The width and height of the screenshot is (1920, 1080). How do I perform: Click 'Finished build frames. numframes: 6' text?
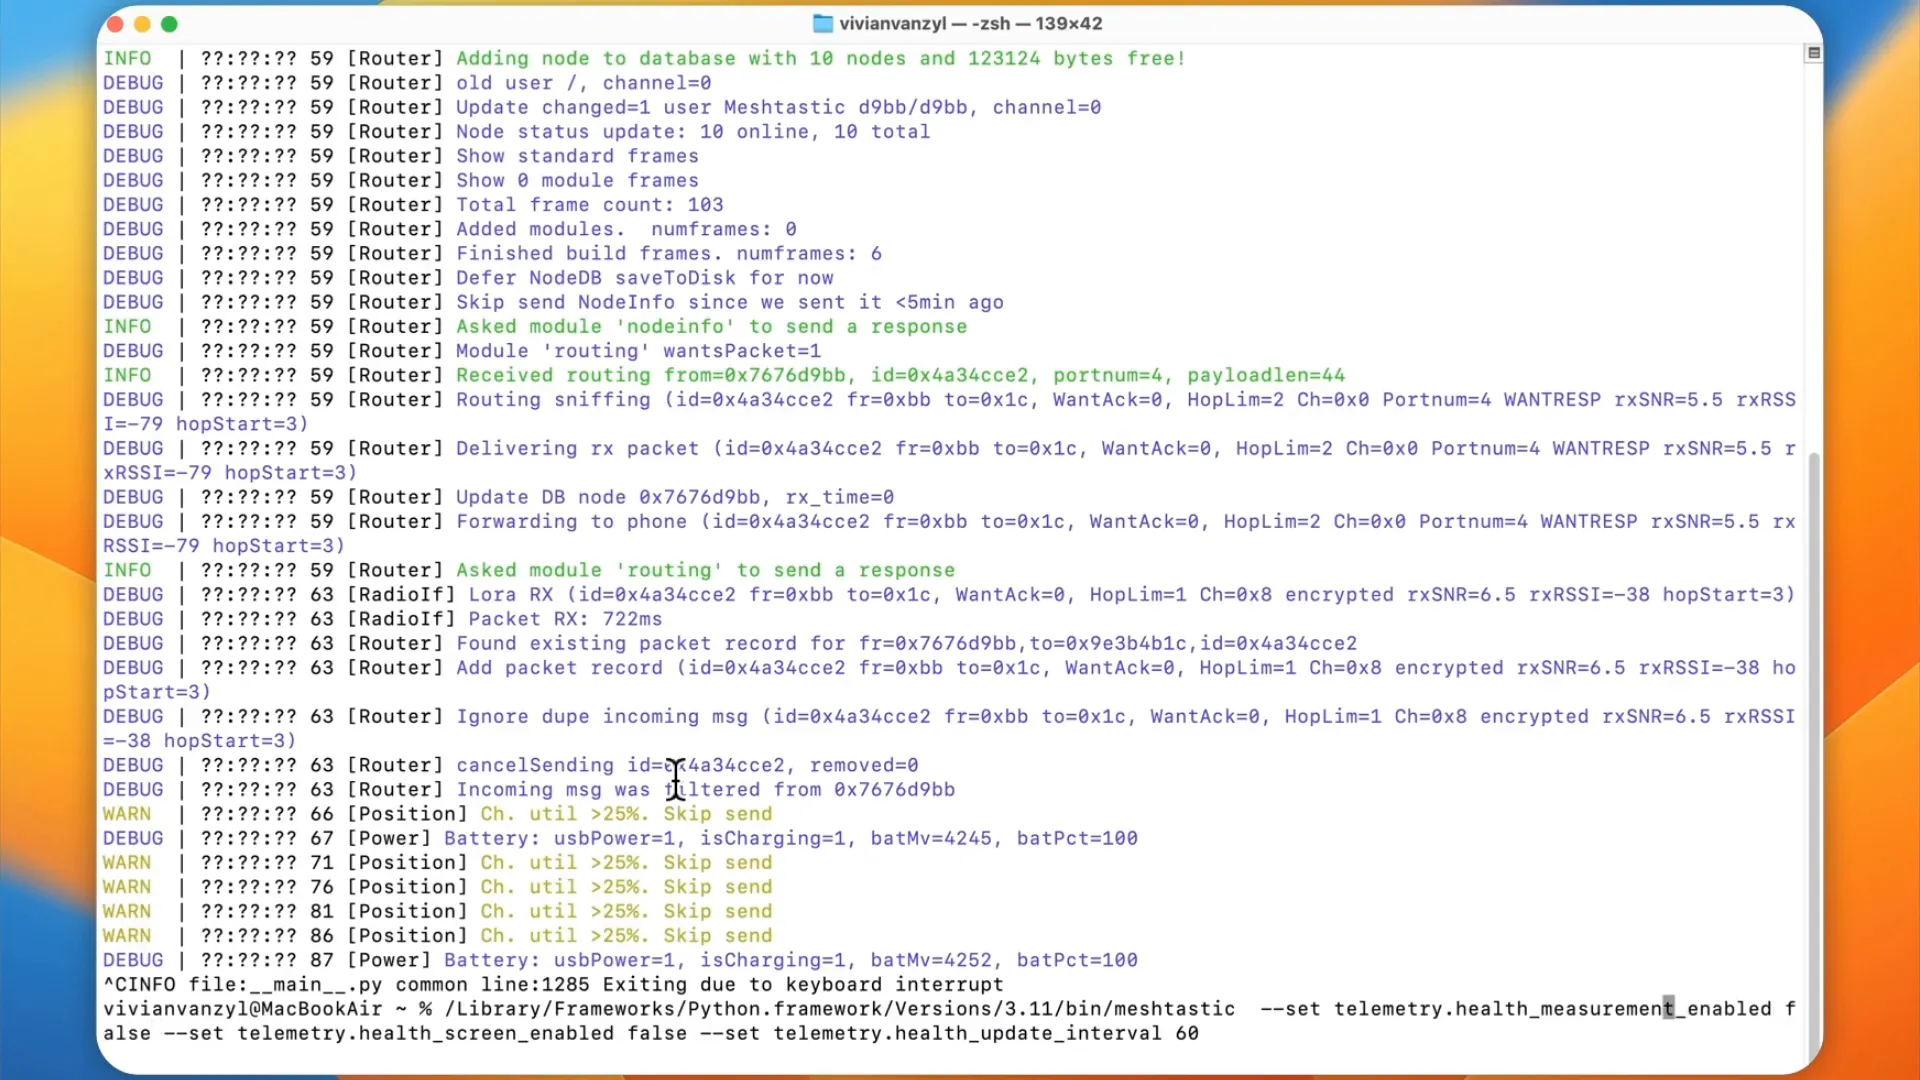pyautogui.click(x=669, y=254)
